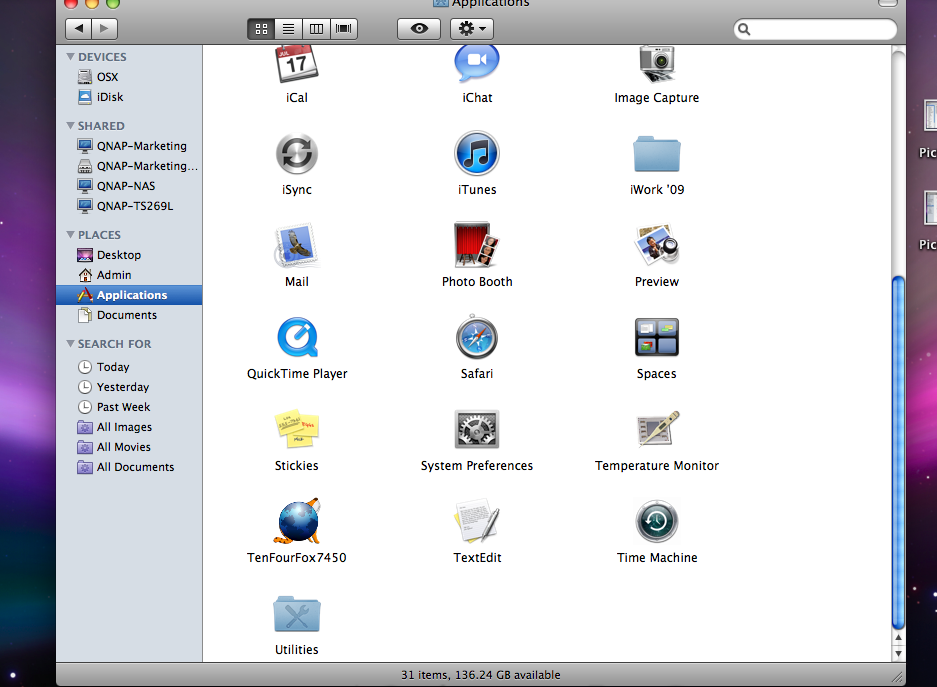Click the Finder search field
Viewport: 937px width, 687px height.
tap(815, 29)
